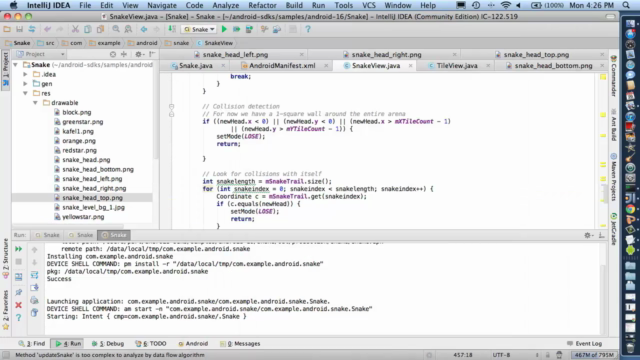640x360 pixels.
Task: Toggle the Favorites side tool window
Action: tap(5, 310)
